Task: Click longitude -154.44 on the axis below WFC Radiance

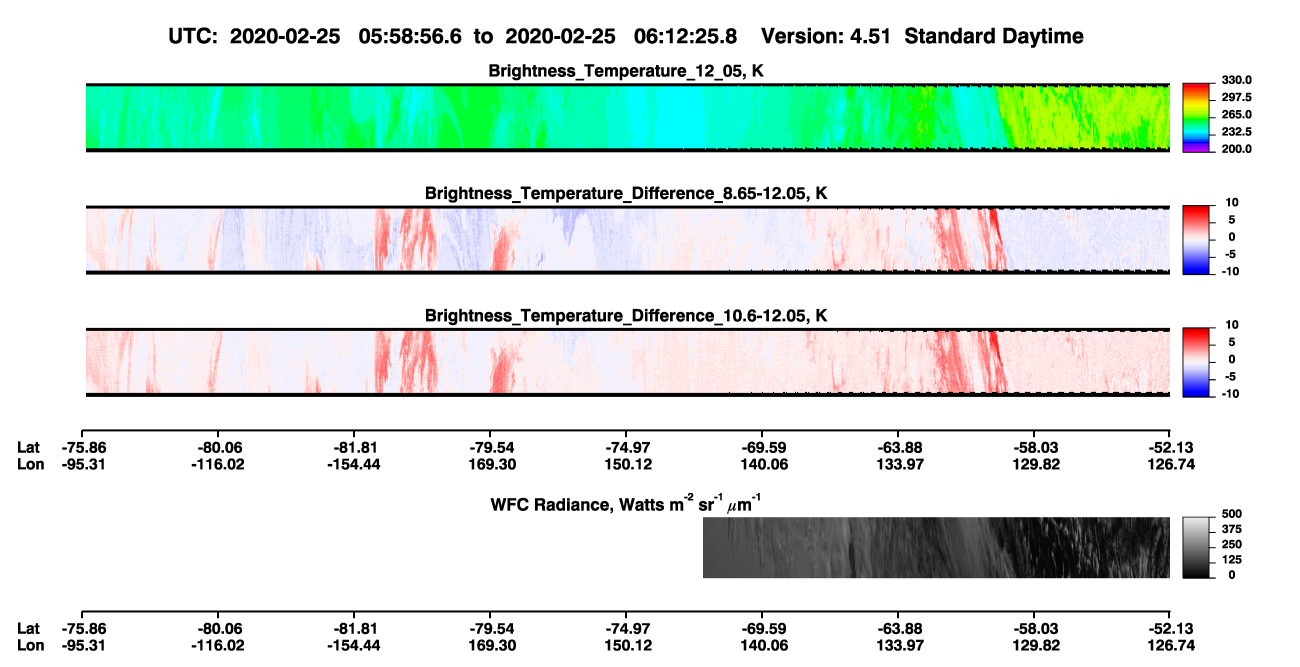Action: click(x=356, y=645)
